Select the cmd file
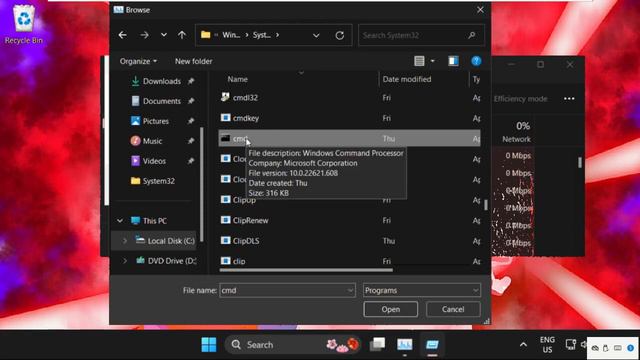The height and width of the screenshot is (360, 640). pyautogui.click(x=349, y=139)
